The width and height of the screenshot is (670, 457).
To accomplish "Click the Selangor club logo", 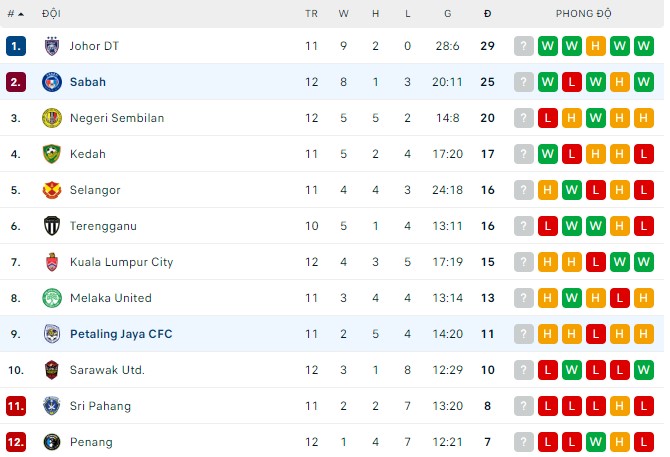I will [52, 190].
